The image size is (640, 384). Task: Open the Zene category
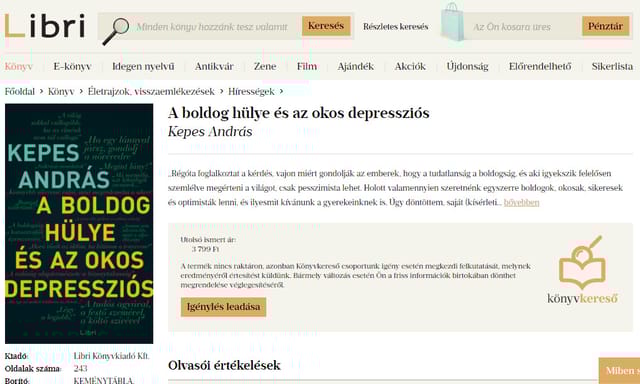point(265,67)
